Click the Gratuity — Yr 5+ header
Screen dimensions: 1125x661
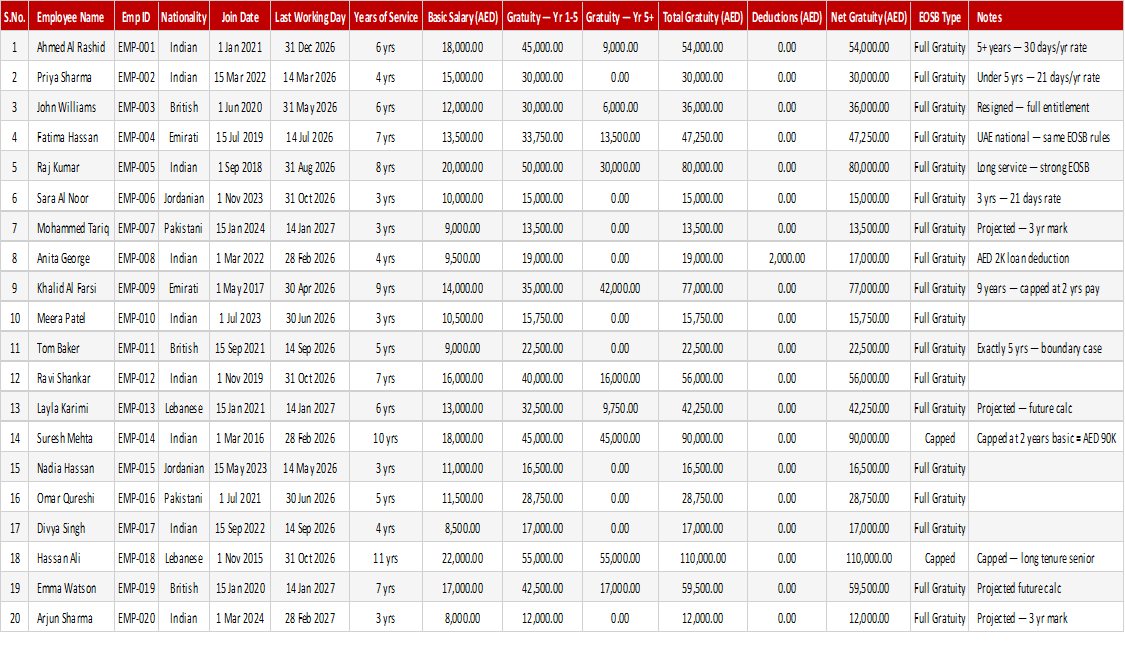tap(620, 17)
